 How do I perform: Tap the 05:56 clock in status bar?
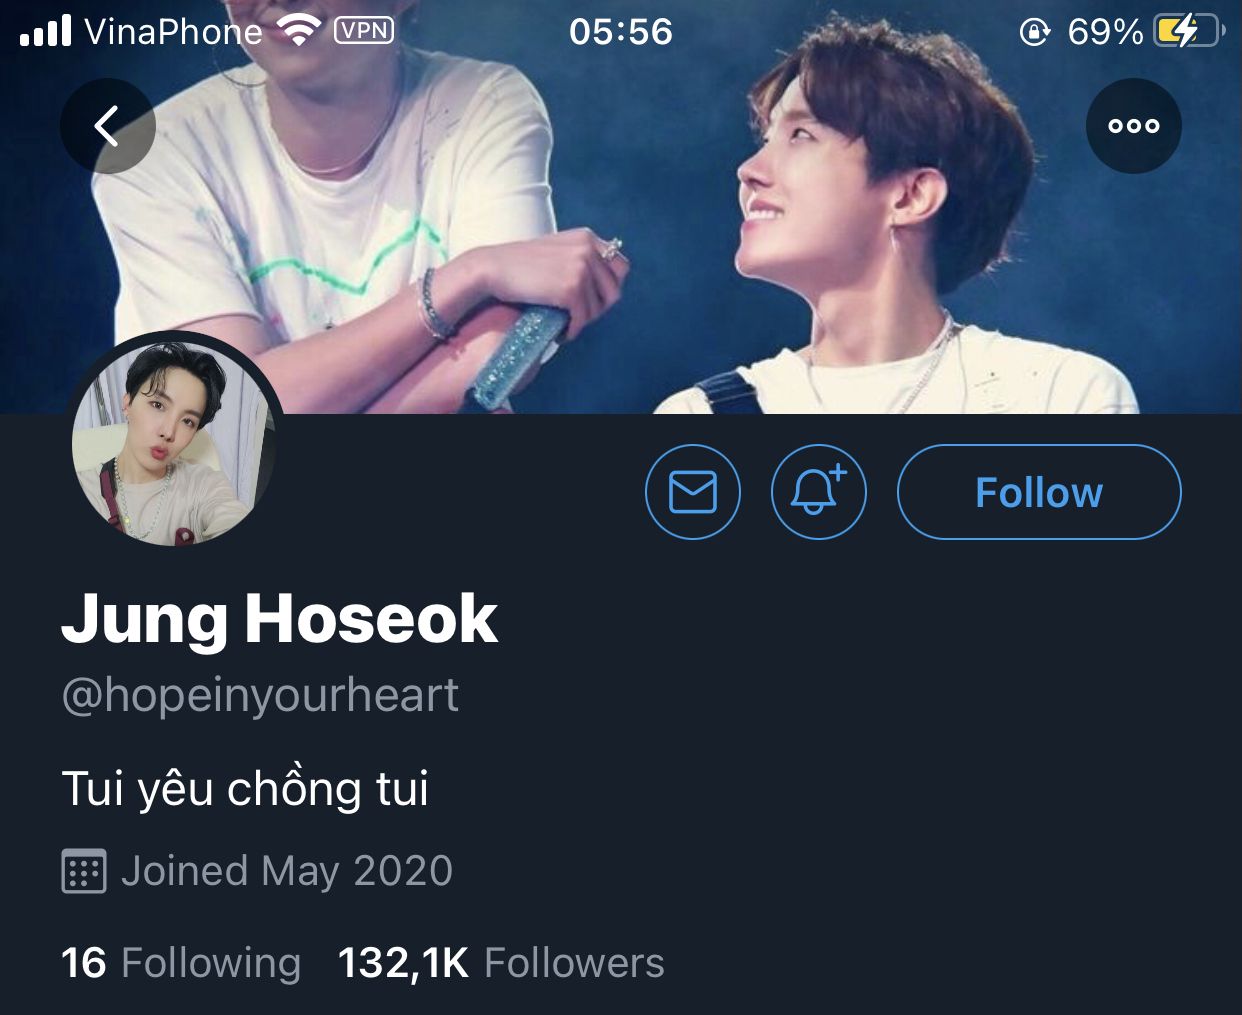pos(621,32)
